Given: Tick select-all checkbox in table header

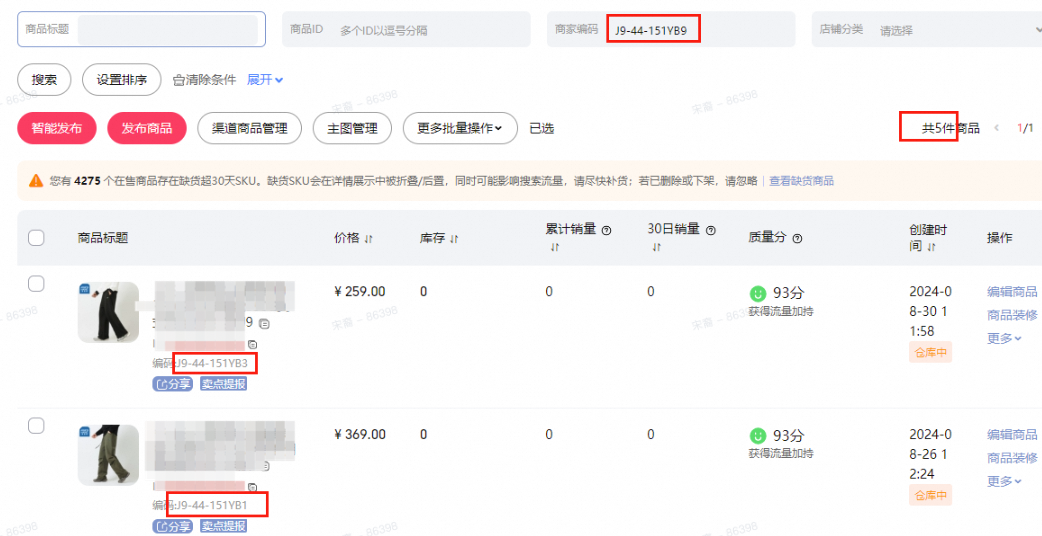Looking at the screenshot, I should tap(36, 238).
